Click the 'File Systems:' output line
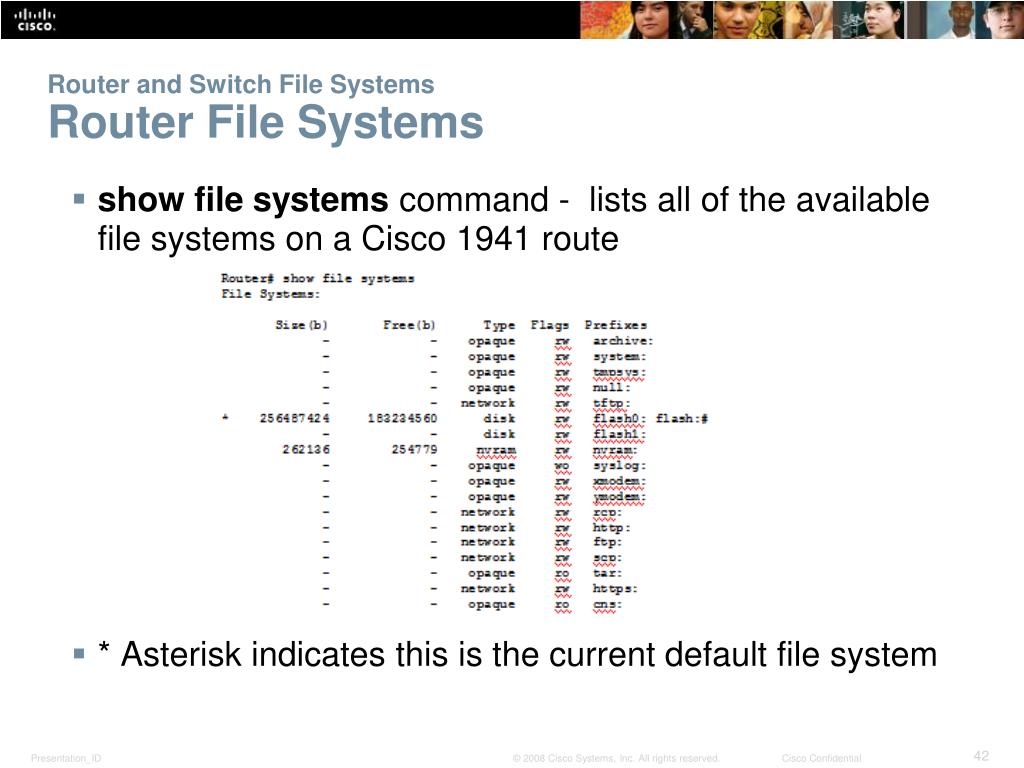 click(270, 294)
